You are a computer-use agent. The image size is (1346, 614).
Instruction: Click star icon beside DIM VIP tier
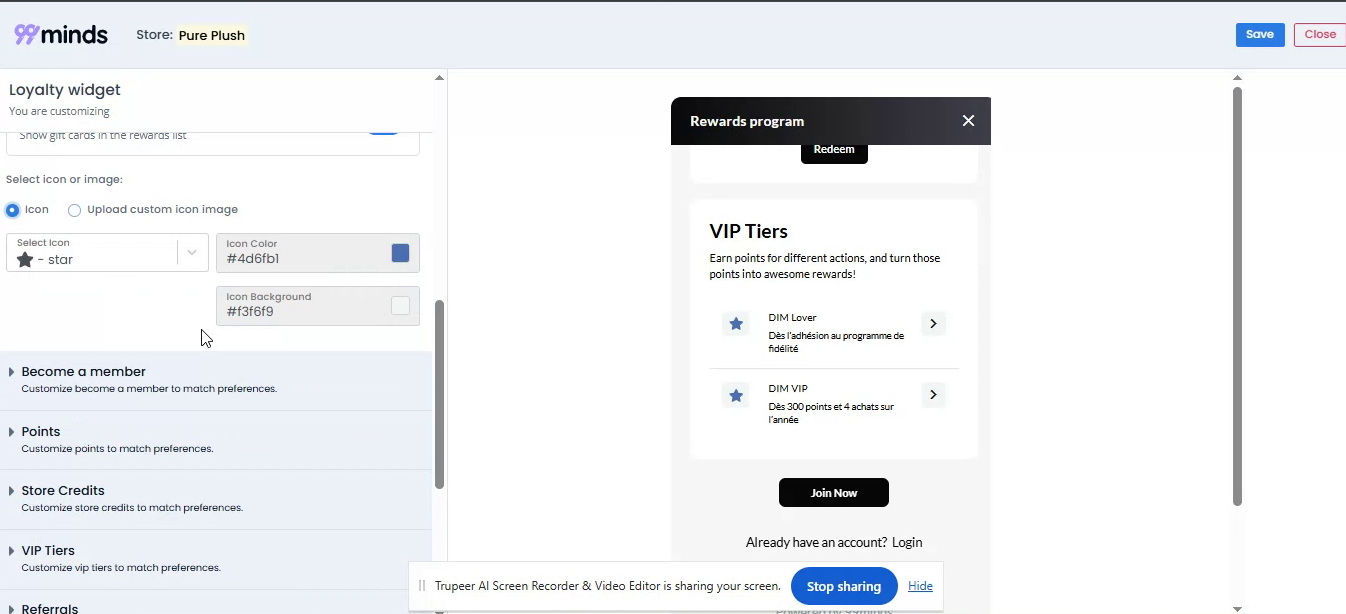(736, 395)
